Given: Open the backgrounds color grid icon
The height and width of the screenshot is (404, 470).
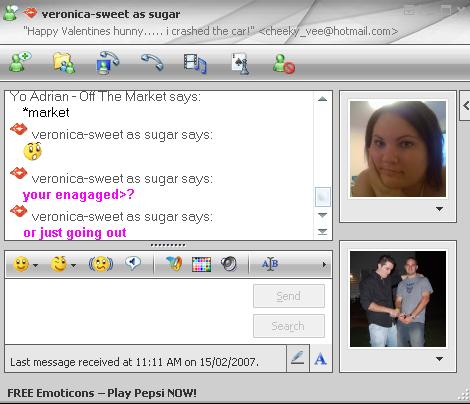Looking at the screenshot, I should coord(201,264).
